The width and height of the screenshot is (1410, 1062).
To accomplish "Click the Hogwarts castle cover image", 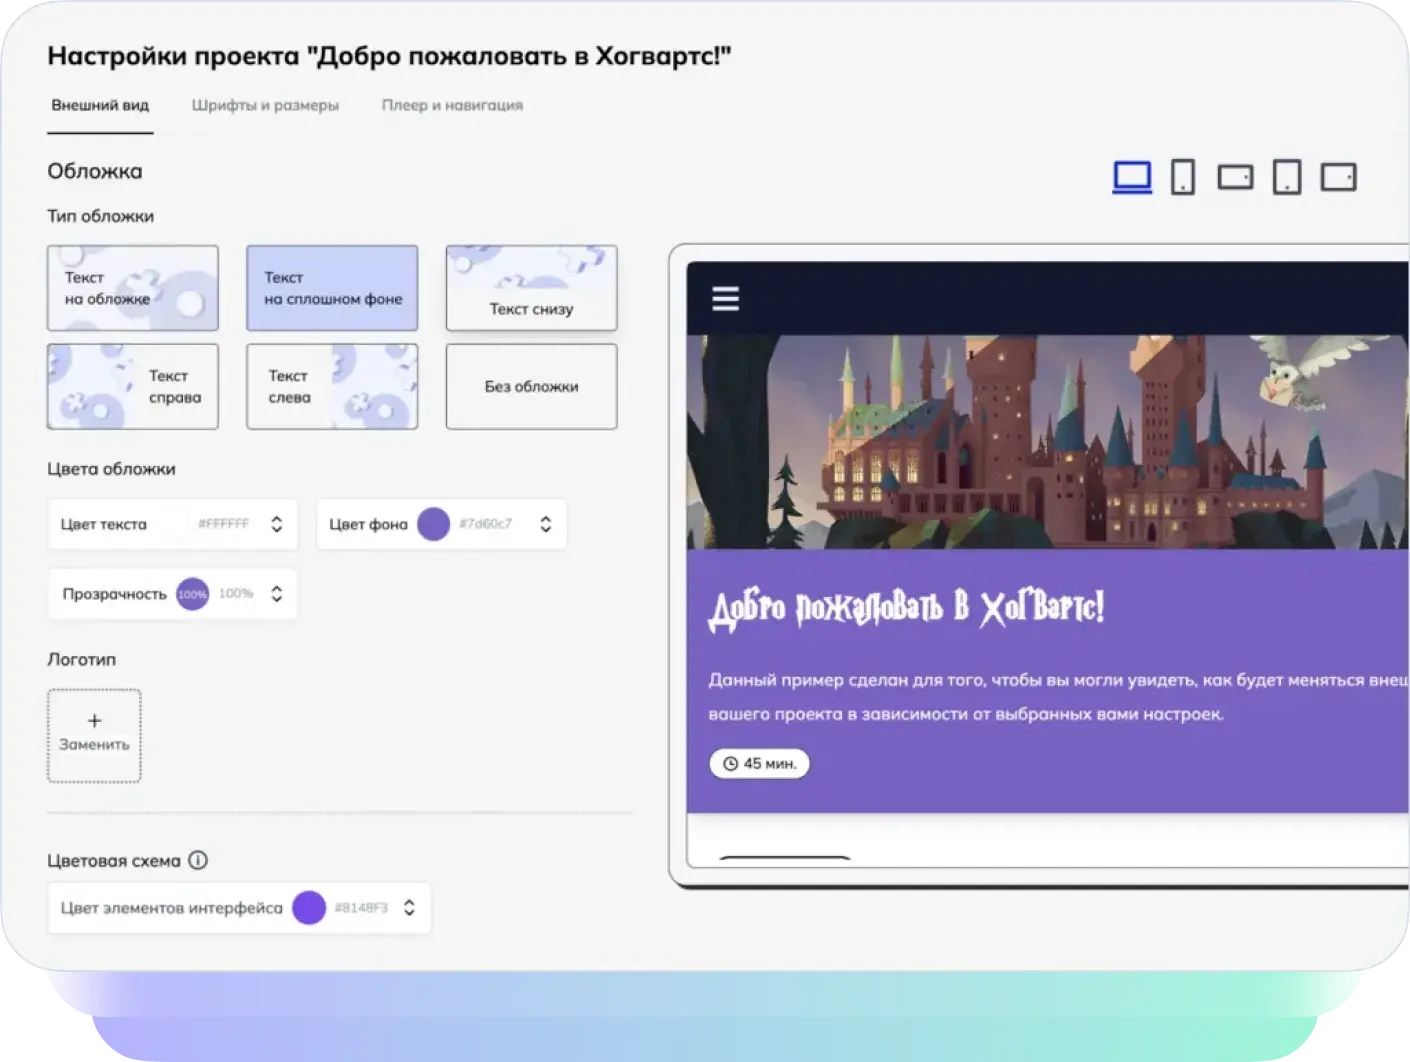I will coord(1047,442).
